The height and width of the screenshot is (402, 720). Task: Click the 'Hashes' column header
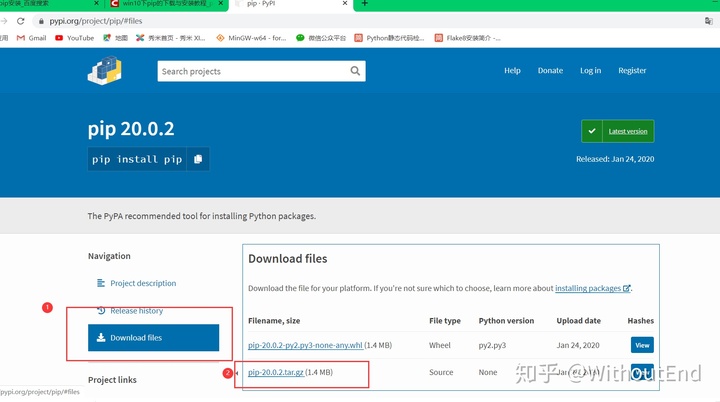[641, 321]
